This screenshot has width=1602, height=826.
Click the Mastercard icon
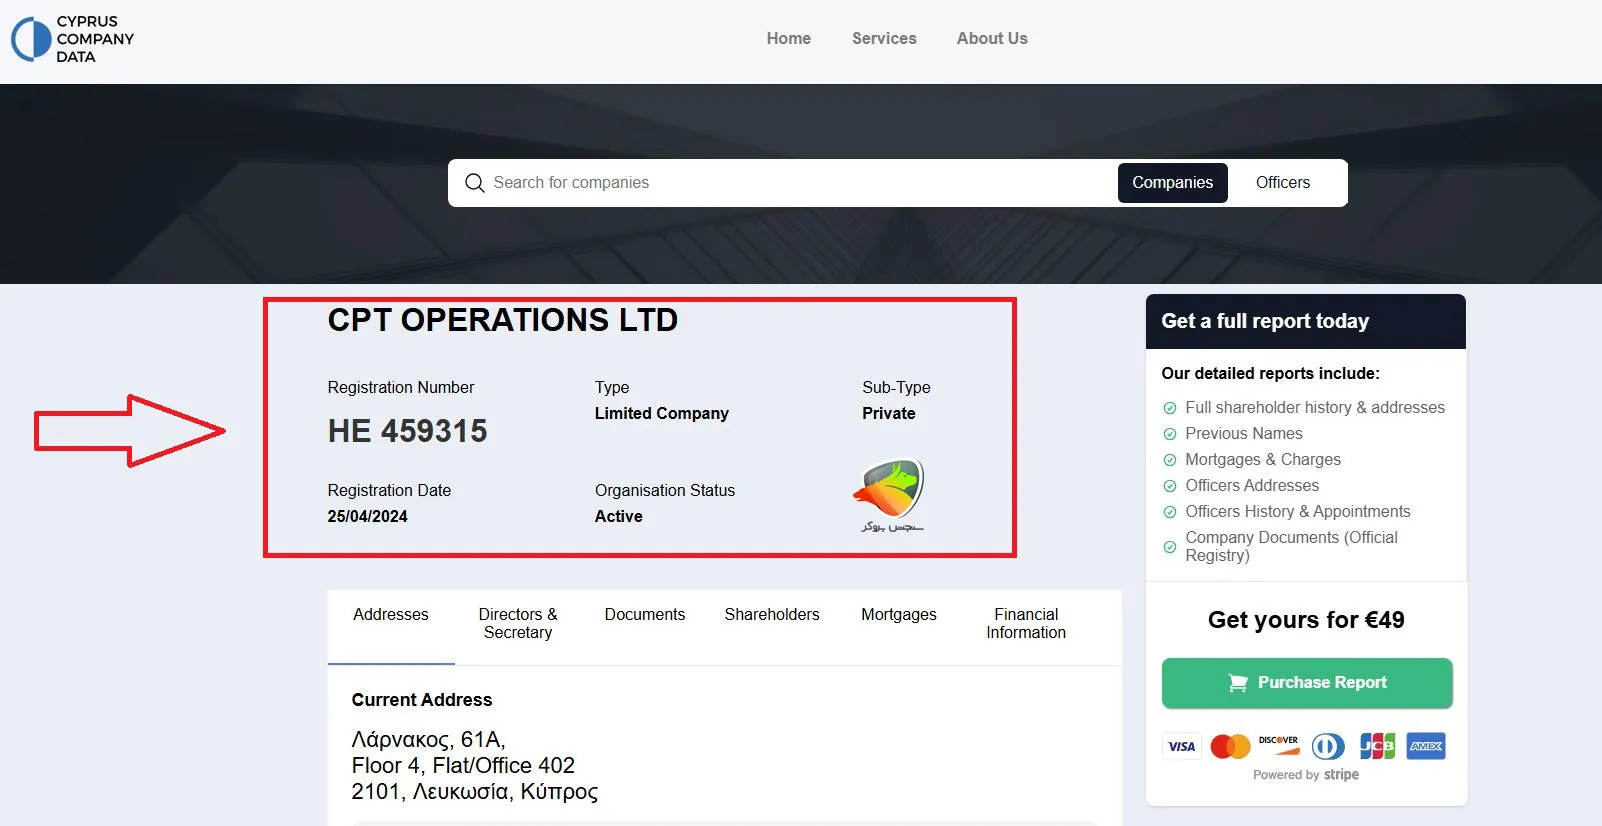pyautogui.click(x=1230, y=746)
